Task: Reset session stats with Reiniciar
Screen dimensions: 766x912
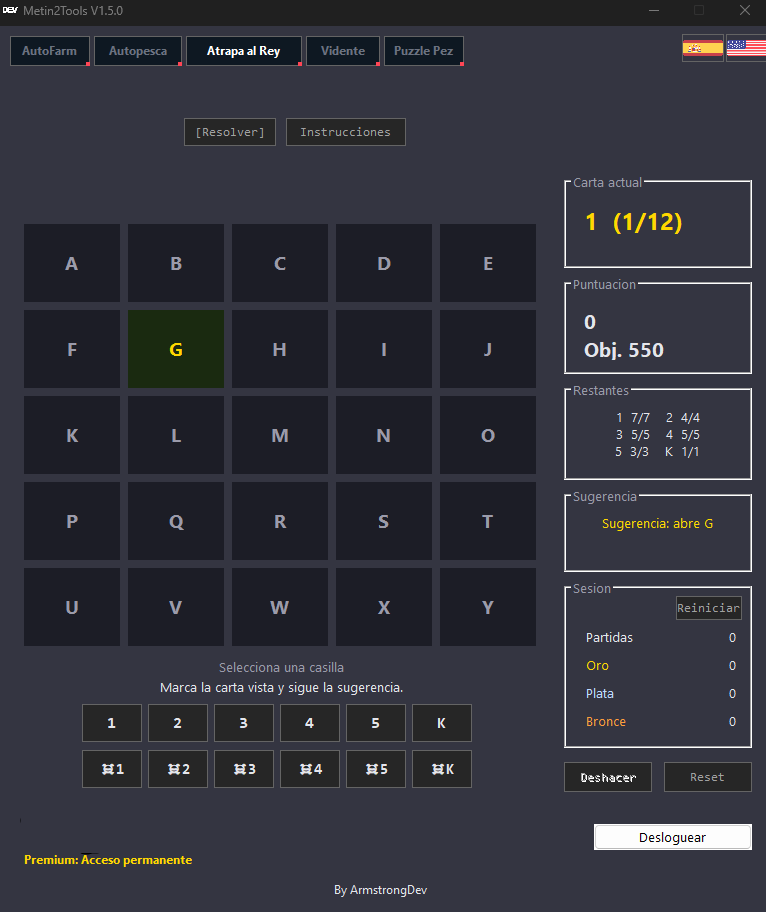Action: [x=708, y=608]
